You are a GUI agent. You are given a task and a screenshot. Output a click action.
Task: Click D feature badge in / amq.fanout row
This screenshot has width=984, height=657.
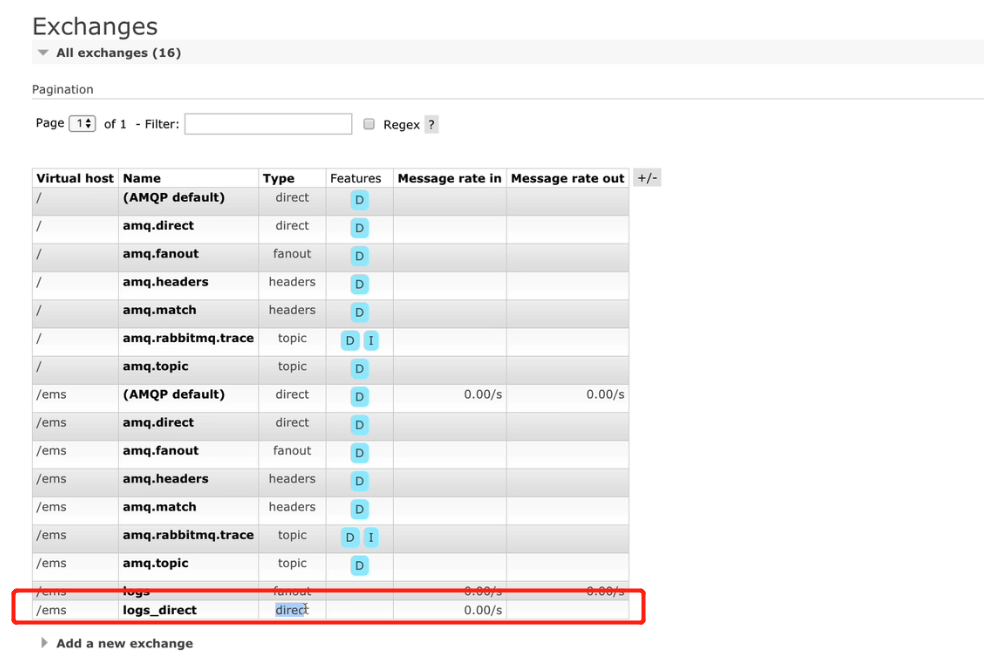(359, 256)
